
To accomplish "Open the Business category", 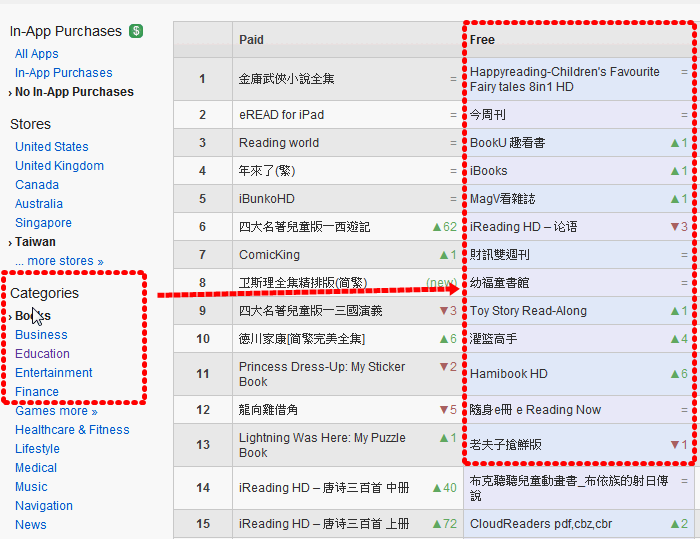I will coord(41,335).
